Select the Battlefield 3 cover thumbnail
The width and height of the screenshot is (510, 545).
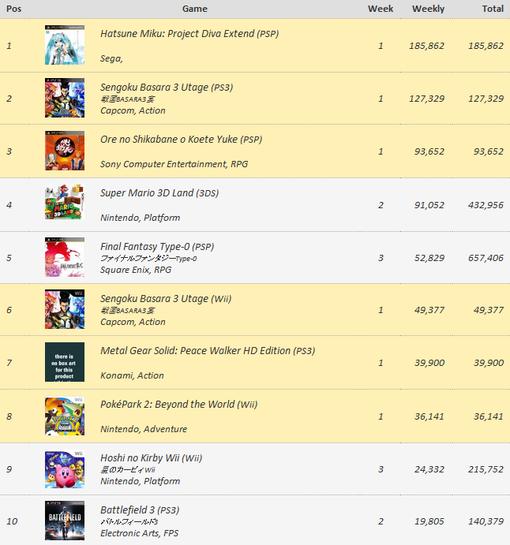(65, 520)
